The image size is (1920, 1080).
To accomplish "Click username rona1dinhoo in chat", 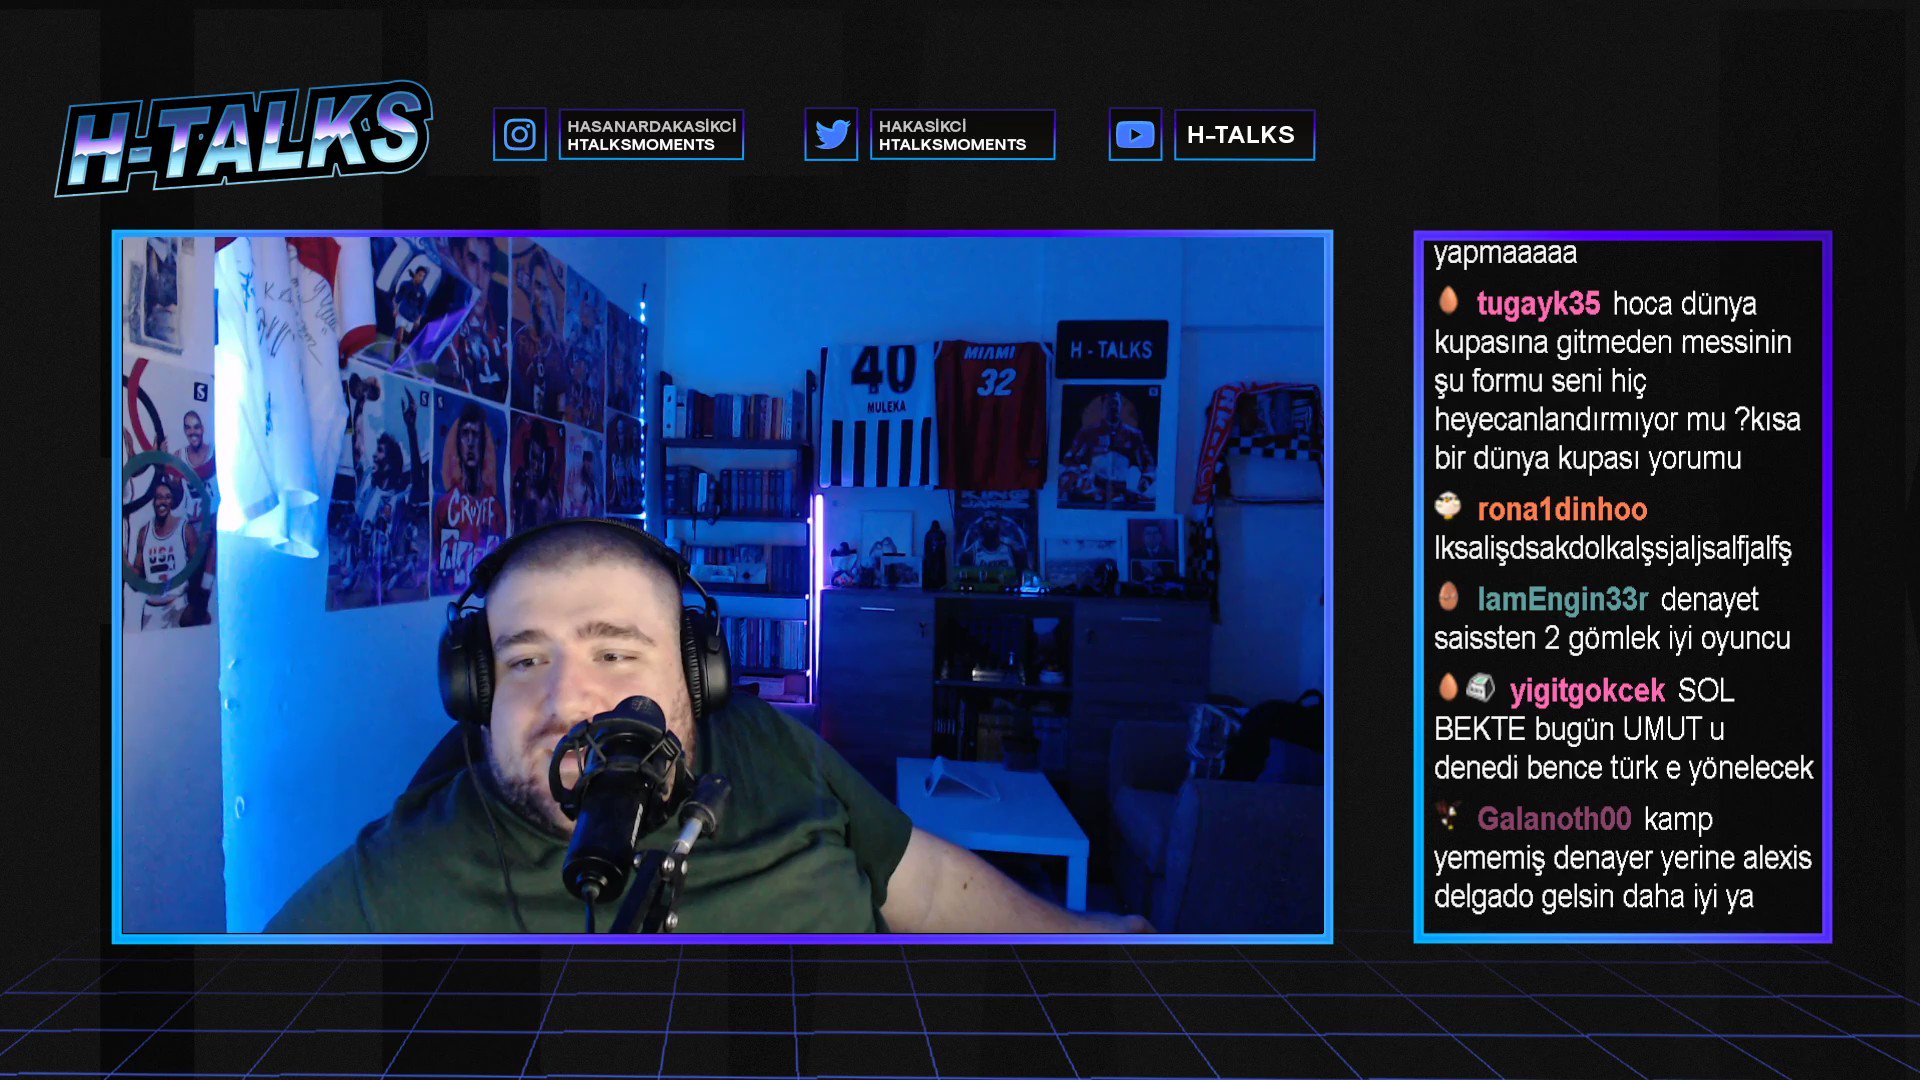I will pyautogui.click(x=1562, y=509).
